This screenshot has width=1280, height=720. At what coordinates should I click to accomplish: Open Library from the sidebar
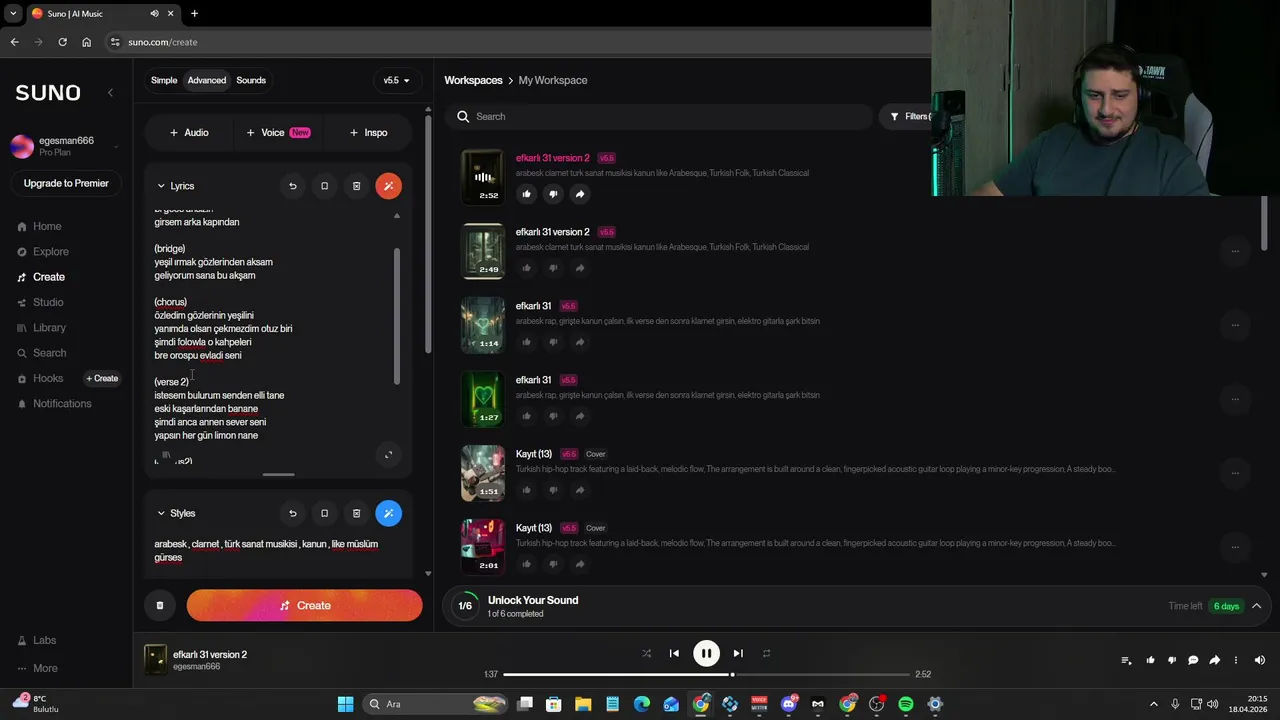(x=42, y=328)
